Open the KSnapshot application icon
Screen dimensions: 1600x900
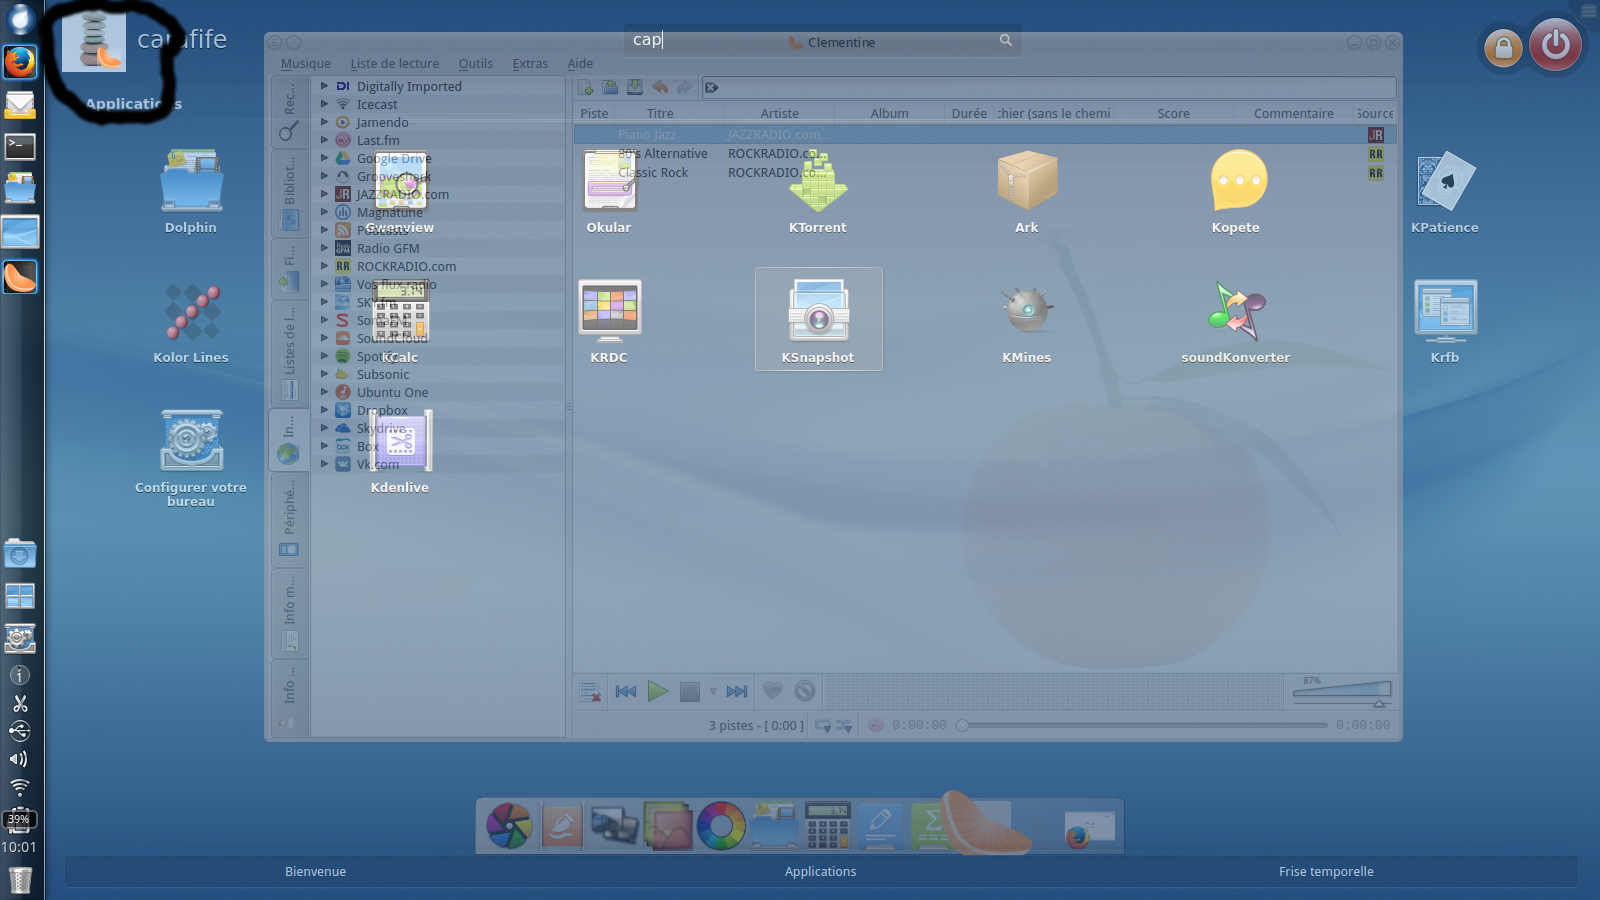click(818, 318)
